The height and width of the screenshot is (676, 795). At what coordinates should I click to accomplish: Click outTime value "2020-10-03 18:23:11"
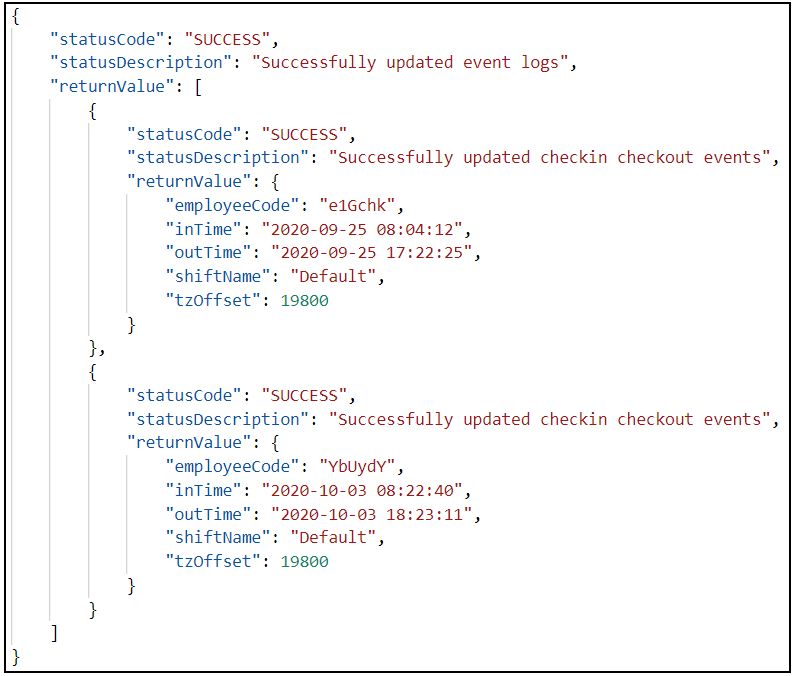point(372,514)
